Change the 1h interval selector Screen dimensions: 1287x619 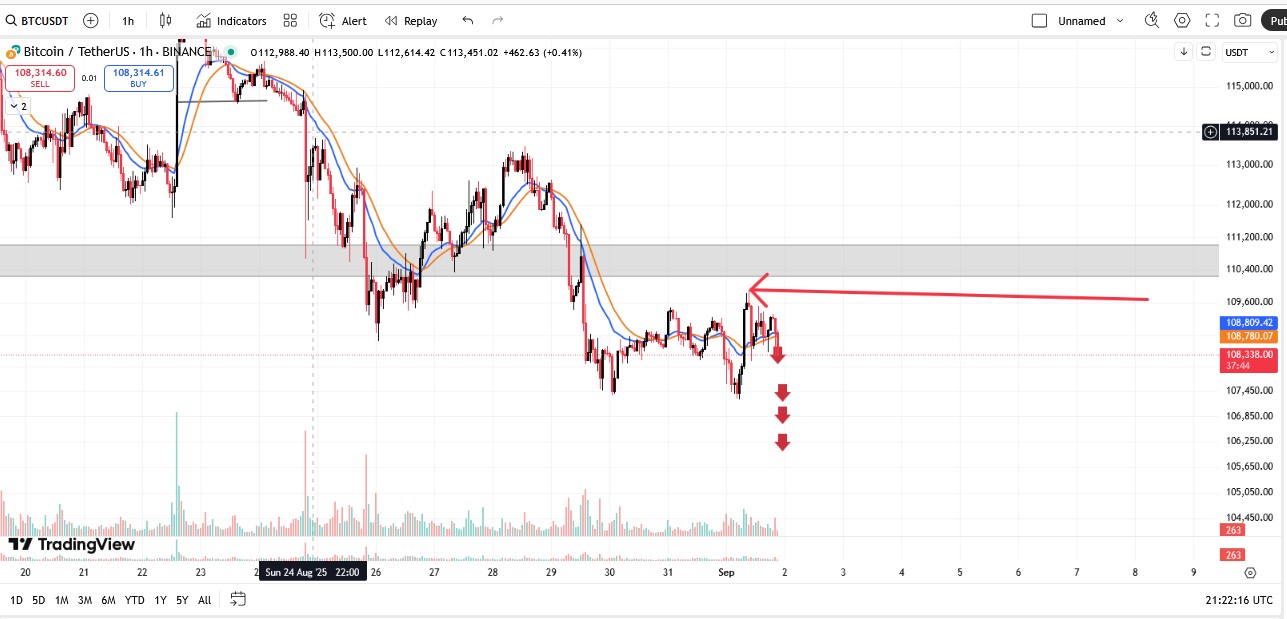coord(128,20)
